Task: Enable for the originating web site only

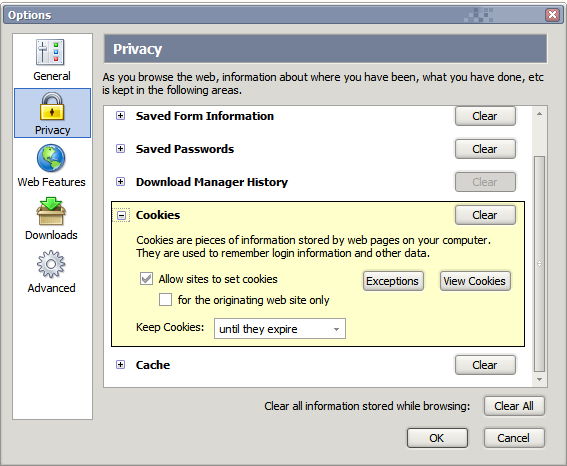Action: coord(166,300)
